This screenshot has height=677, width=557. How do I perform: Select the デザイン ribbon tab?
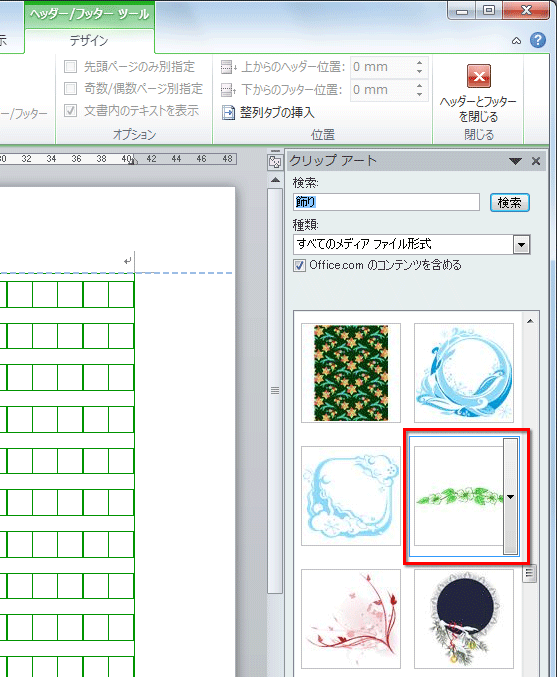[89, 41]
